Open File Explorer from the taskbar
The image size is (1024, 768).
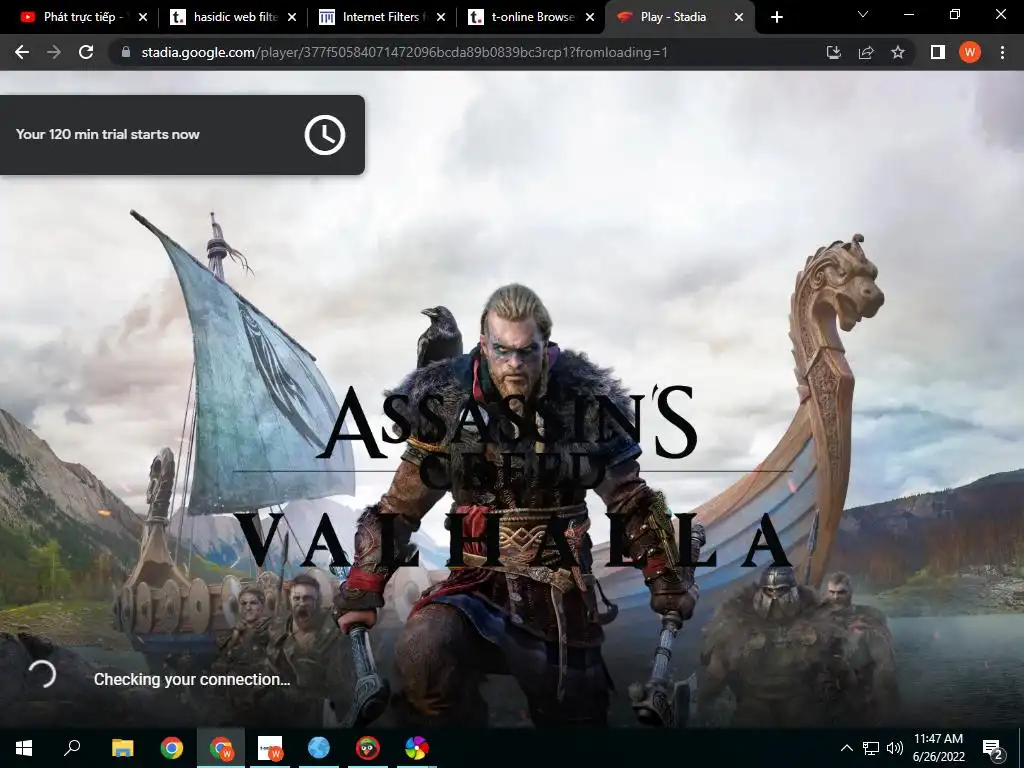click(x=122, y=748)
